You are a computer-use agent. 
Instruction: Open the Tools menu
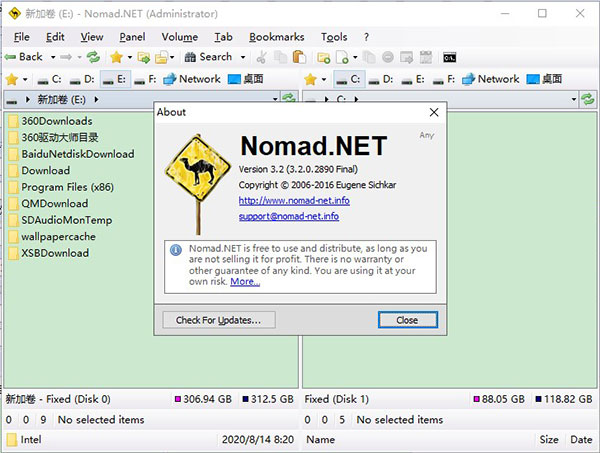(334, 37)
